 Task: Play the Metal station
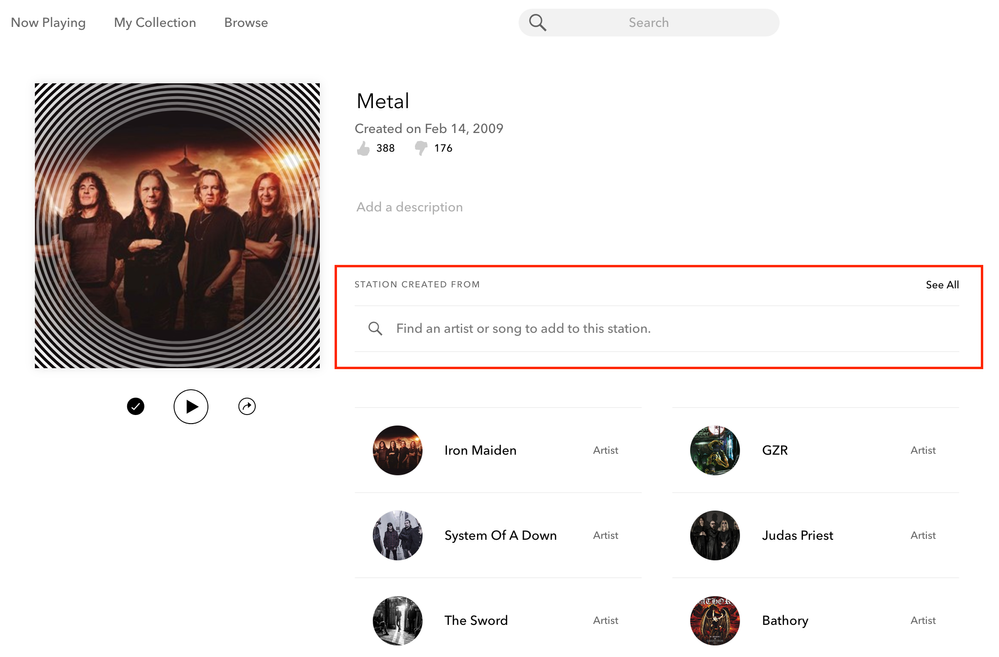191,407
